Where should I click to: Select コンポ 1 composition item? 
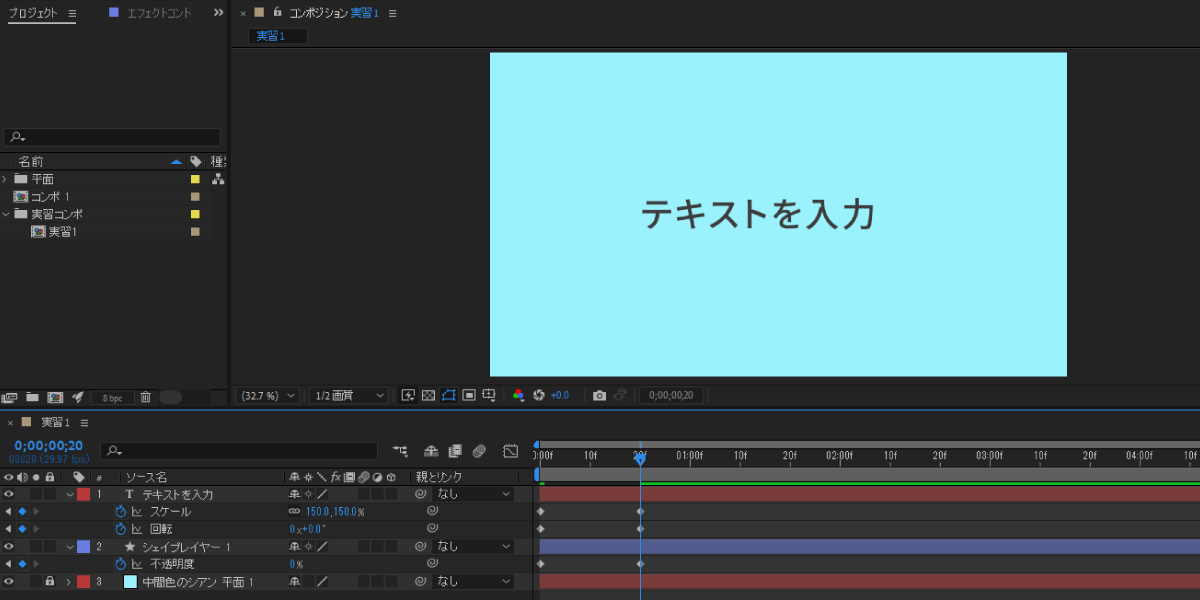pyautogui.click(x=50, y=197)
